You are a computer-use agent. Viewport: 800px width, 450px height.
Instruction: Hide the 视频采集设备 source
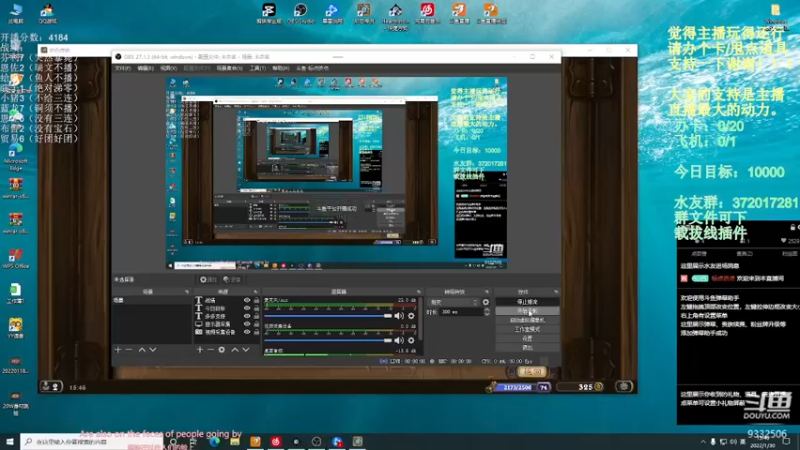pyautogui.click(x=247, y=332)
